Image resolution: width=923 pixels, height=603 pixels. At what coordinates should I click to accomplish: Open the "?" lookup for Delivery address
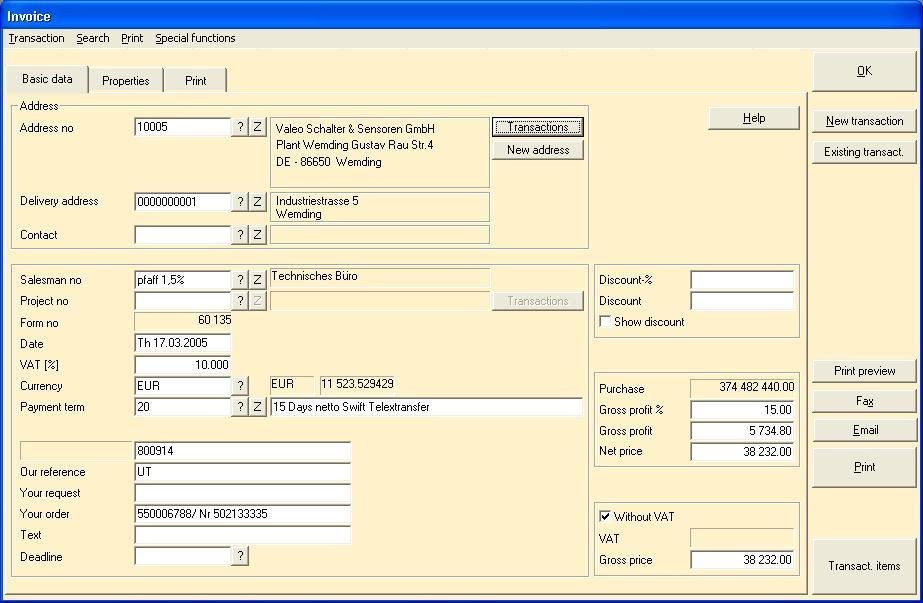241,201
